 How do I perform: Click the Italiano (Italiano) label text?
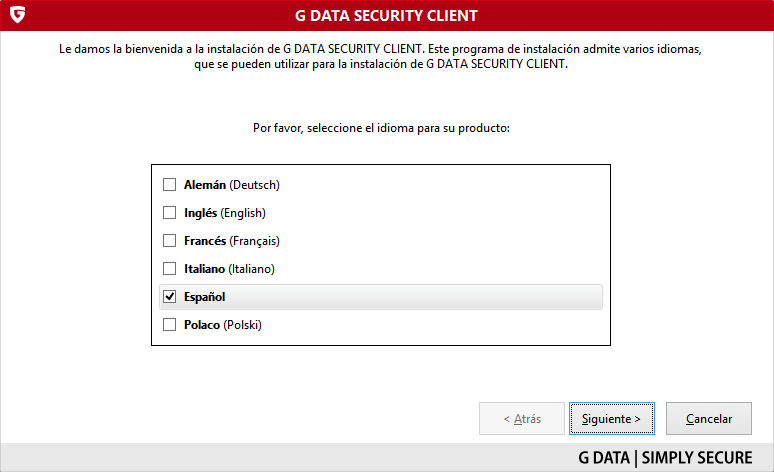229,269
